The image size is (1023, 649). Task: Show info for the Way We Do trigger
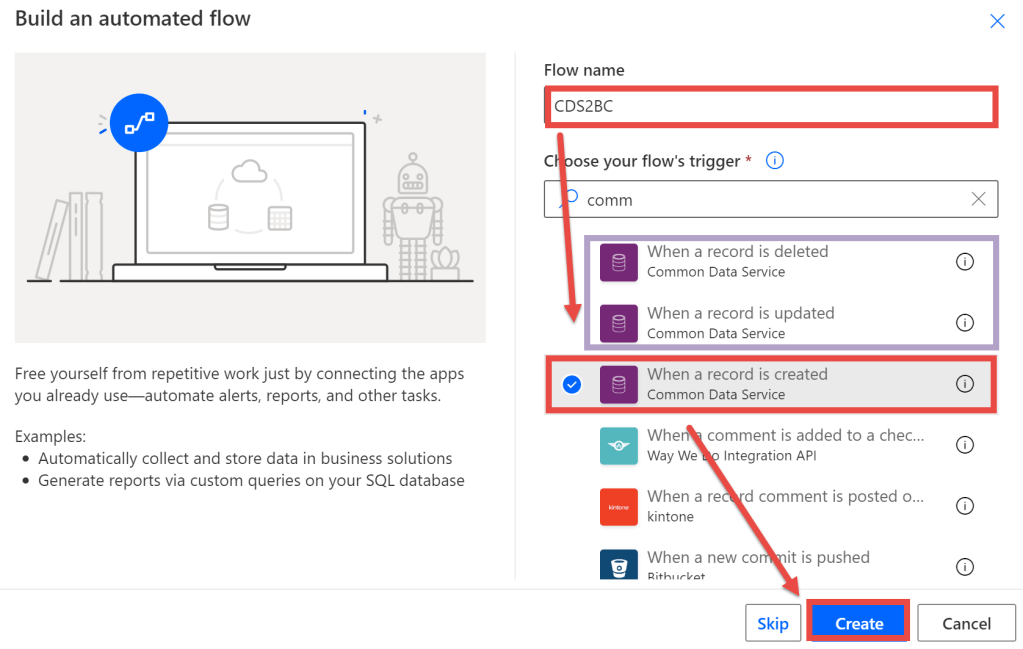(x=964, y=445)
